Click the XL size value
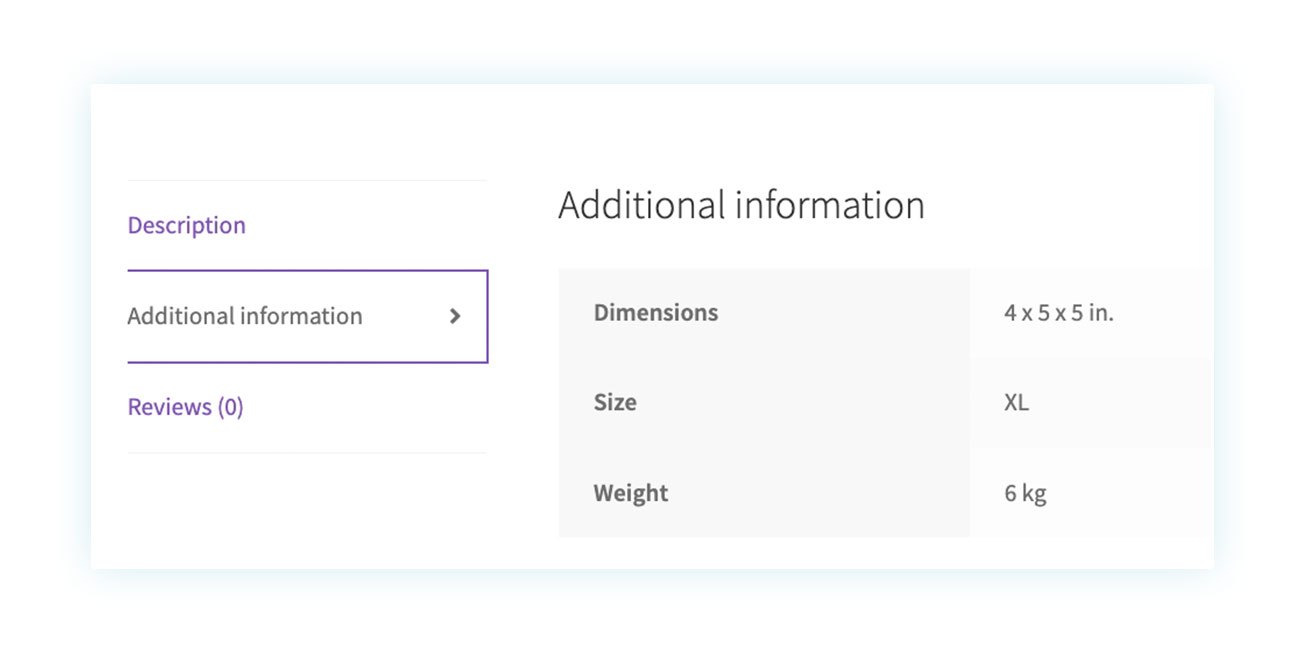This screenshot has width=1300, height=660. point(1016,403)
